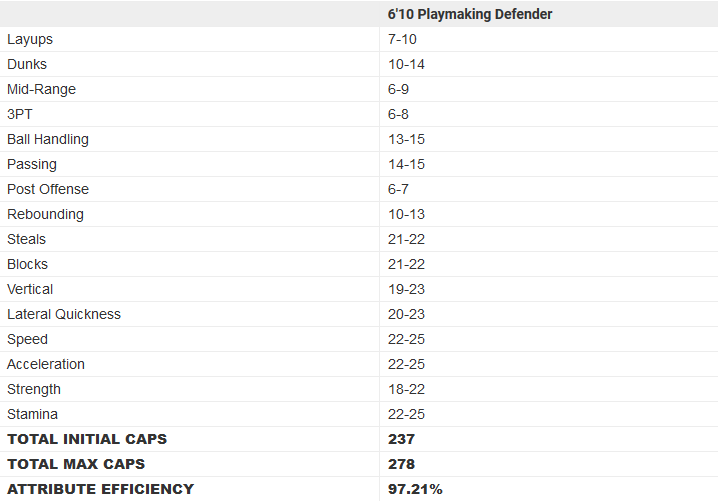Click the Blocks row label

27,264
